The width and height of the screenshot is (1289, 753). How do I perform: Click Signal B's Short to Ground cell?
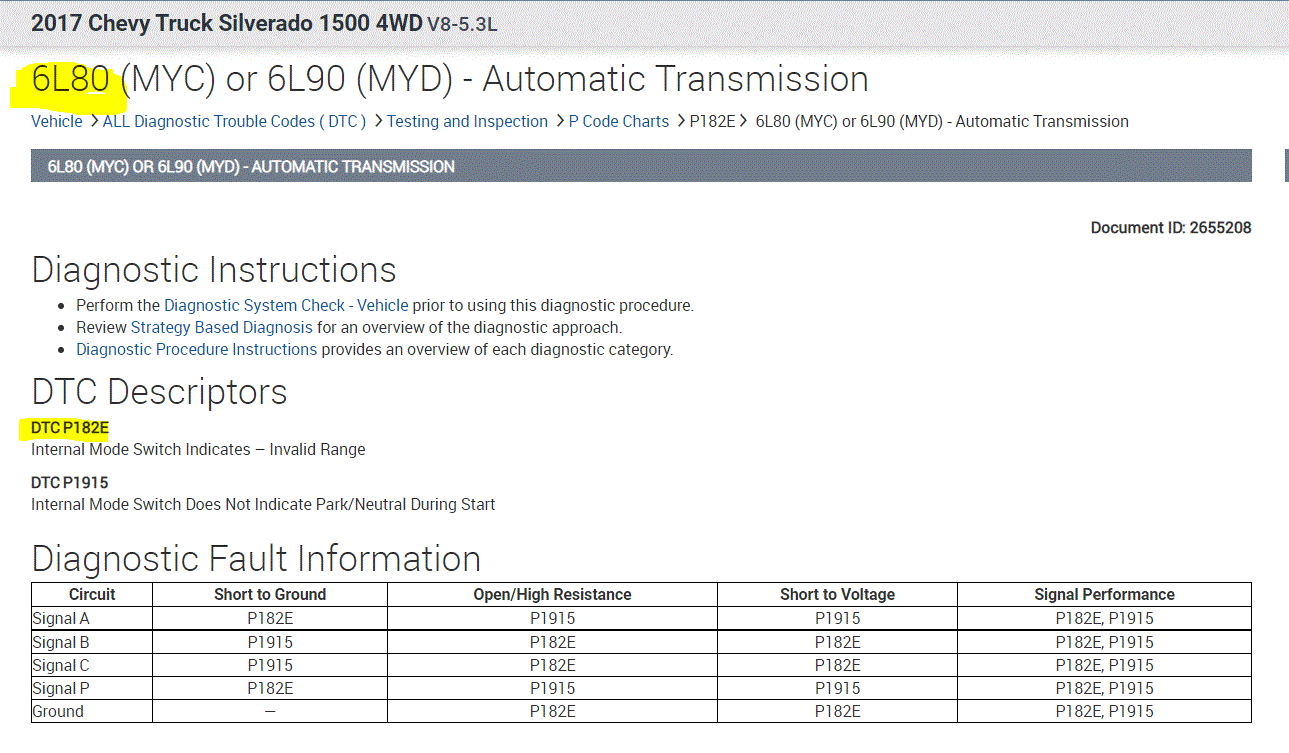[270, 642]
